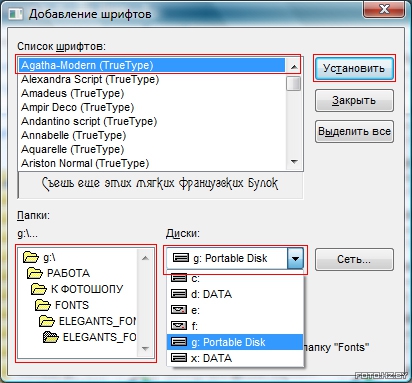Click the f: removable drive icon

pos(179,325)
